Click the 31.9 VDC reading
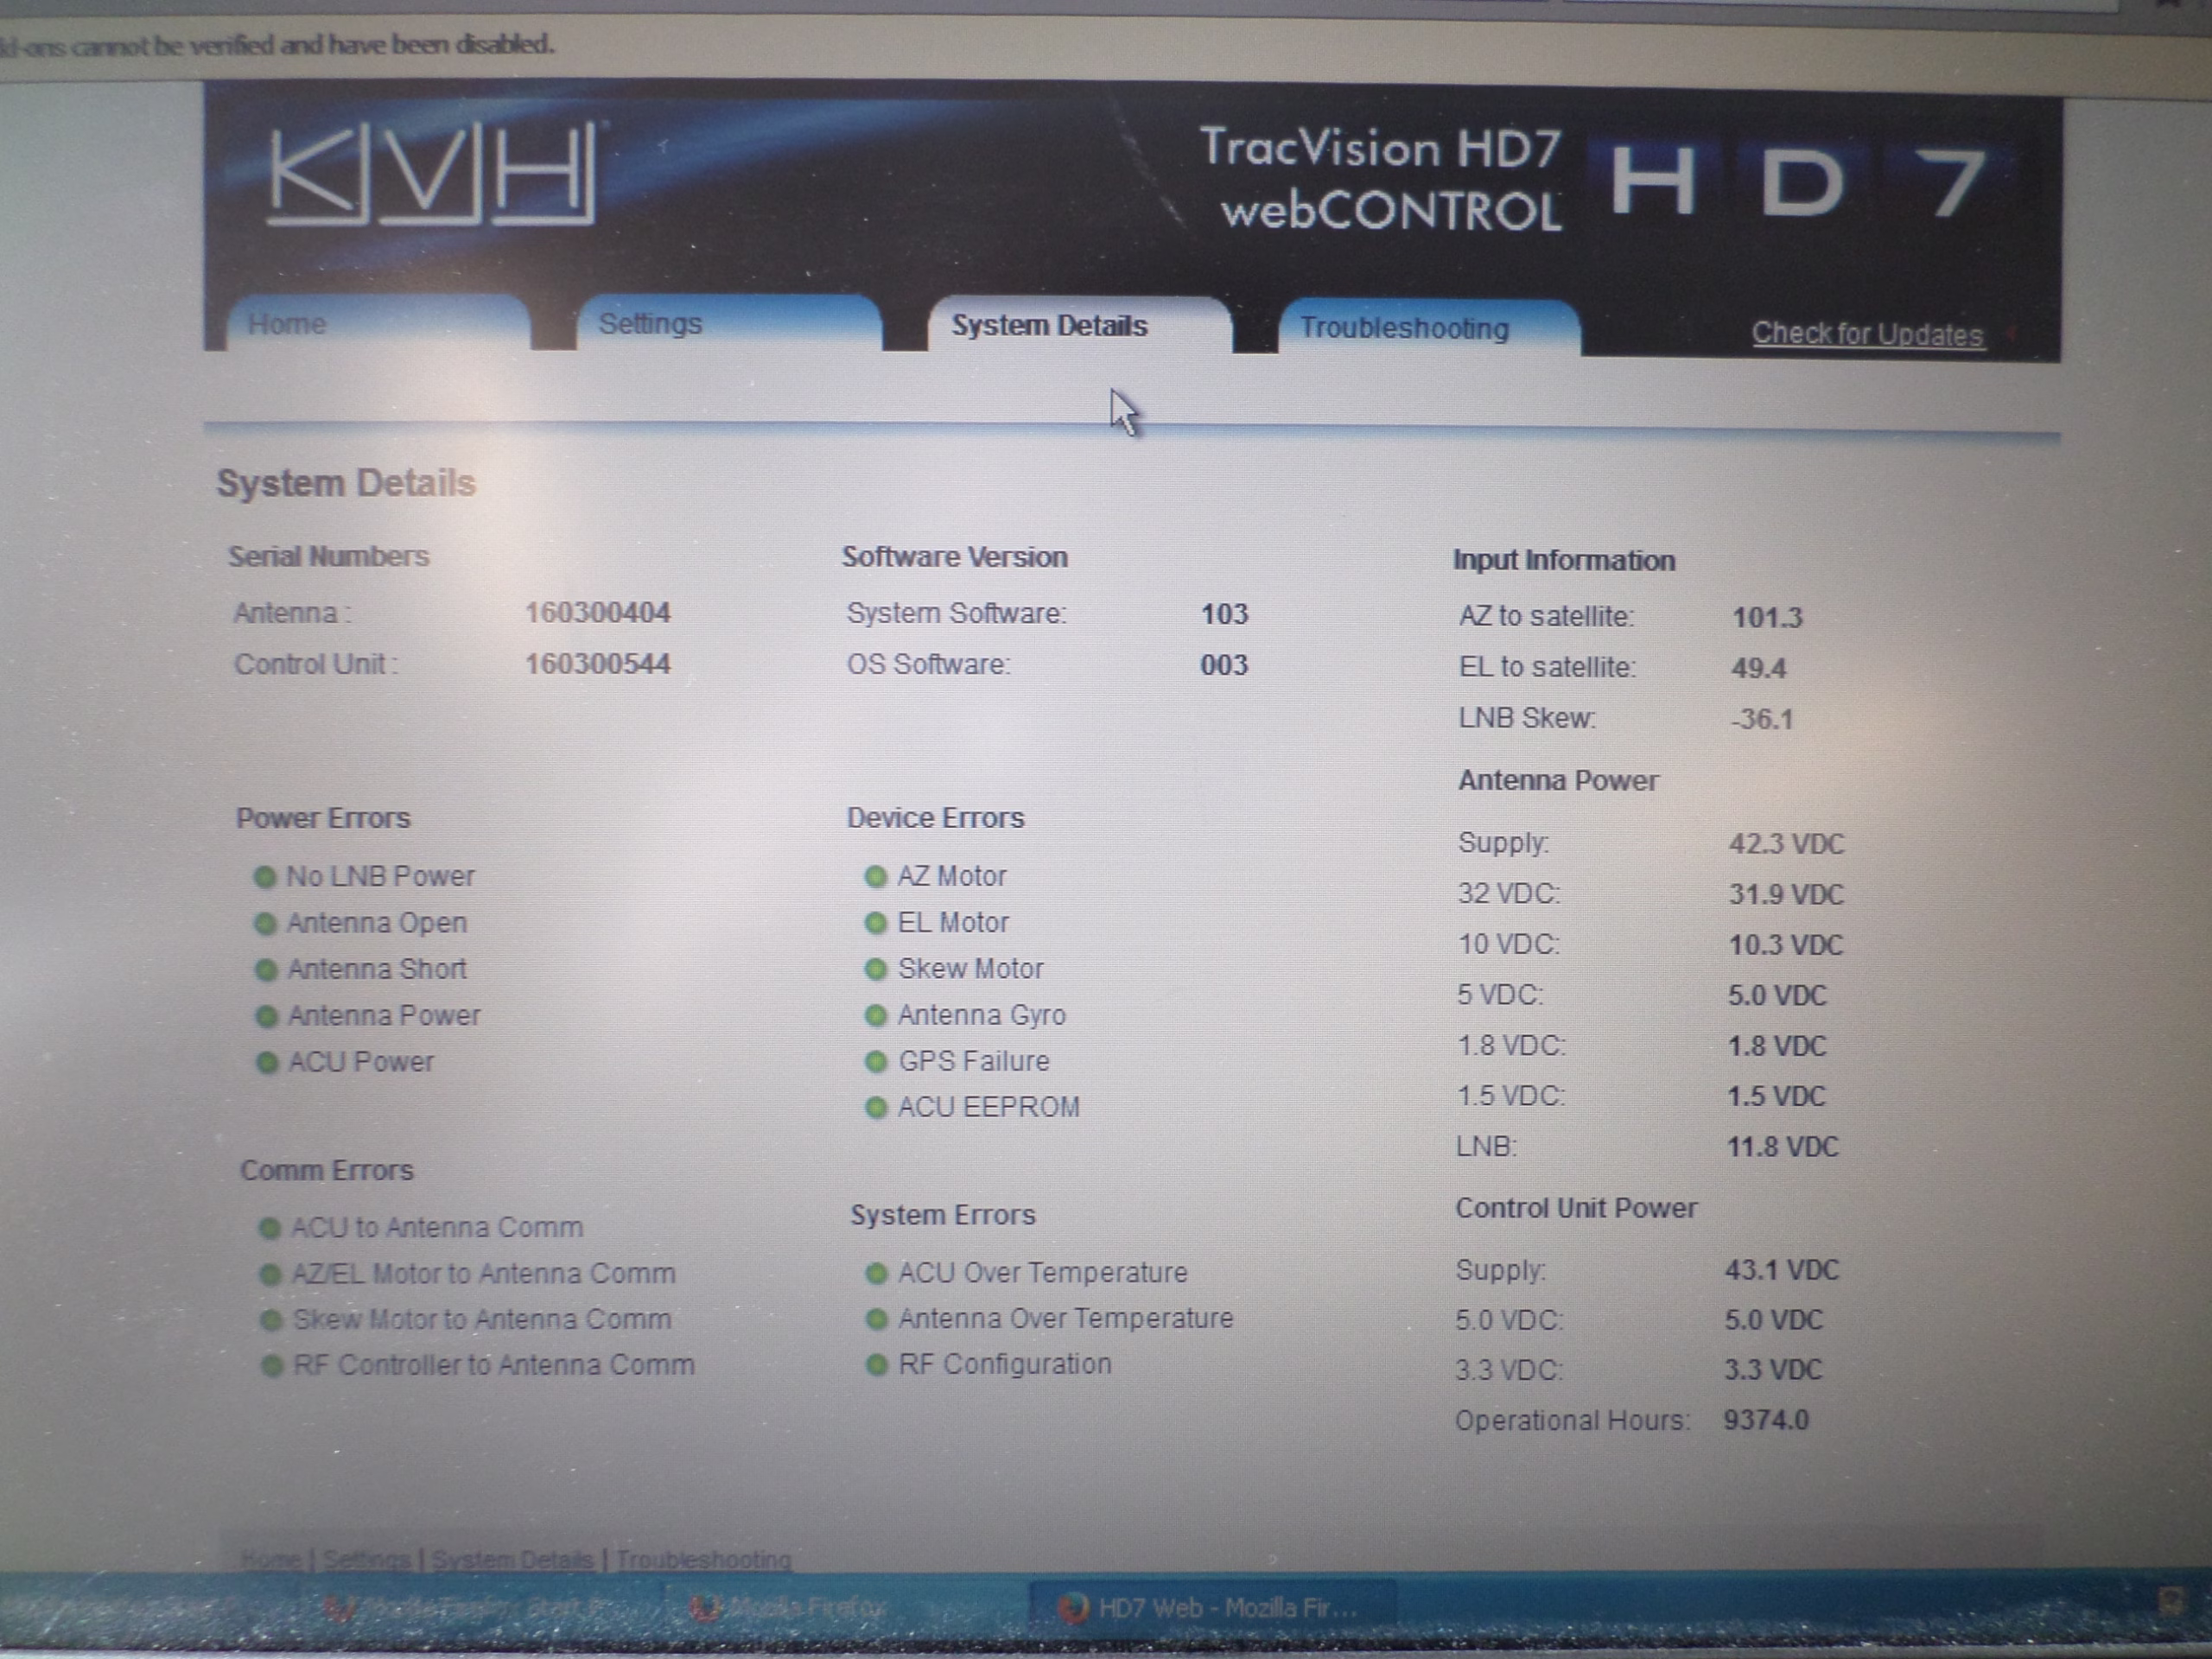Image resolution: width=2212 pixels, height=1659 pixels. [1786, 895]
